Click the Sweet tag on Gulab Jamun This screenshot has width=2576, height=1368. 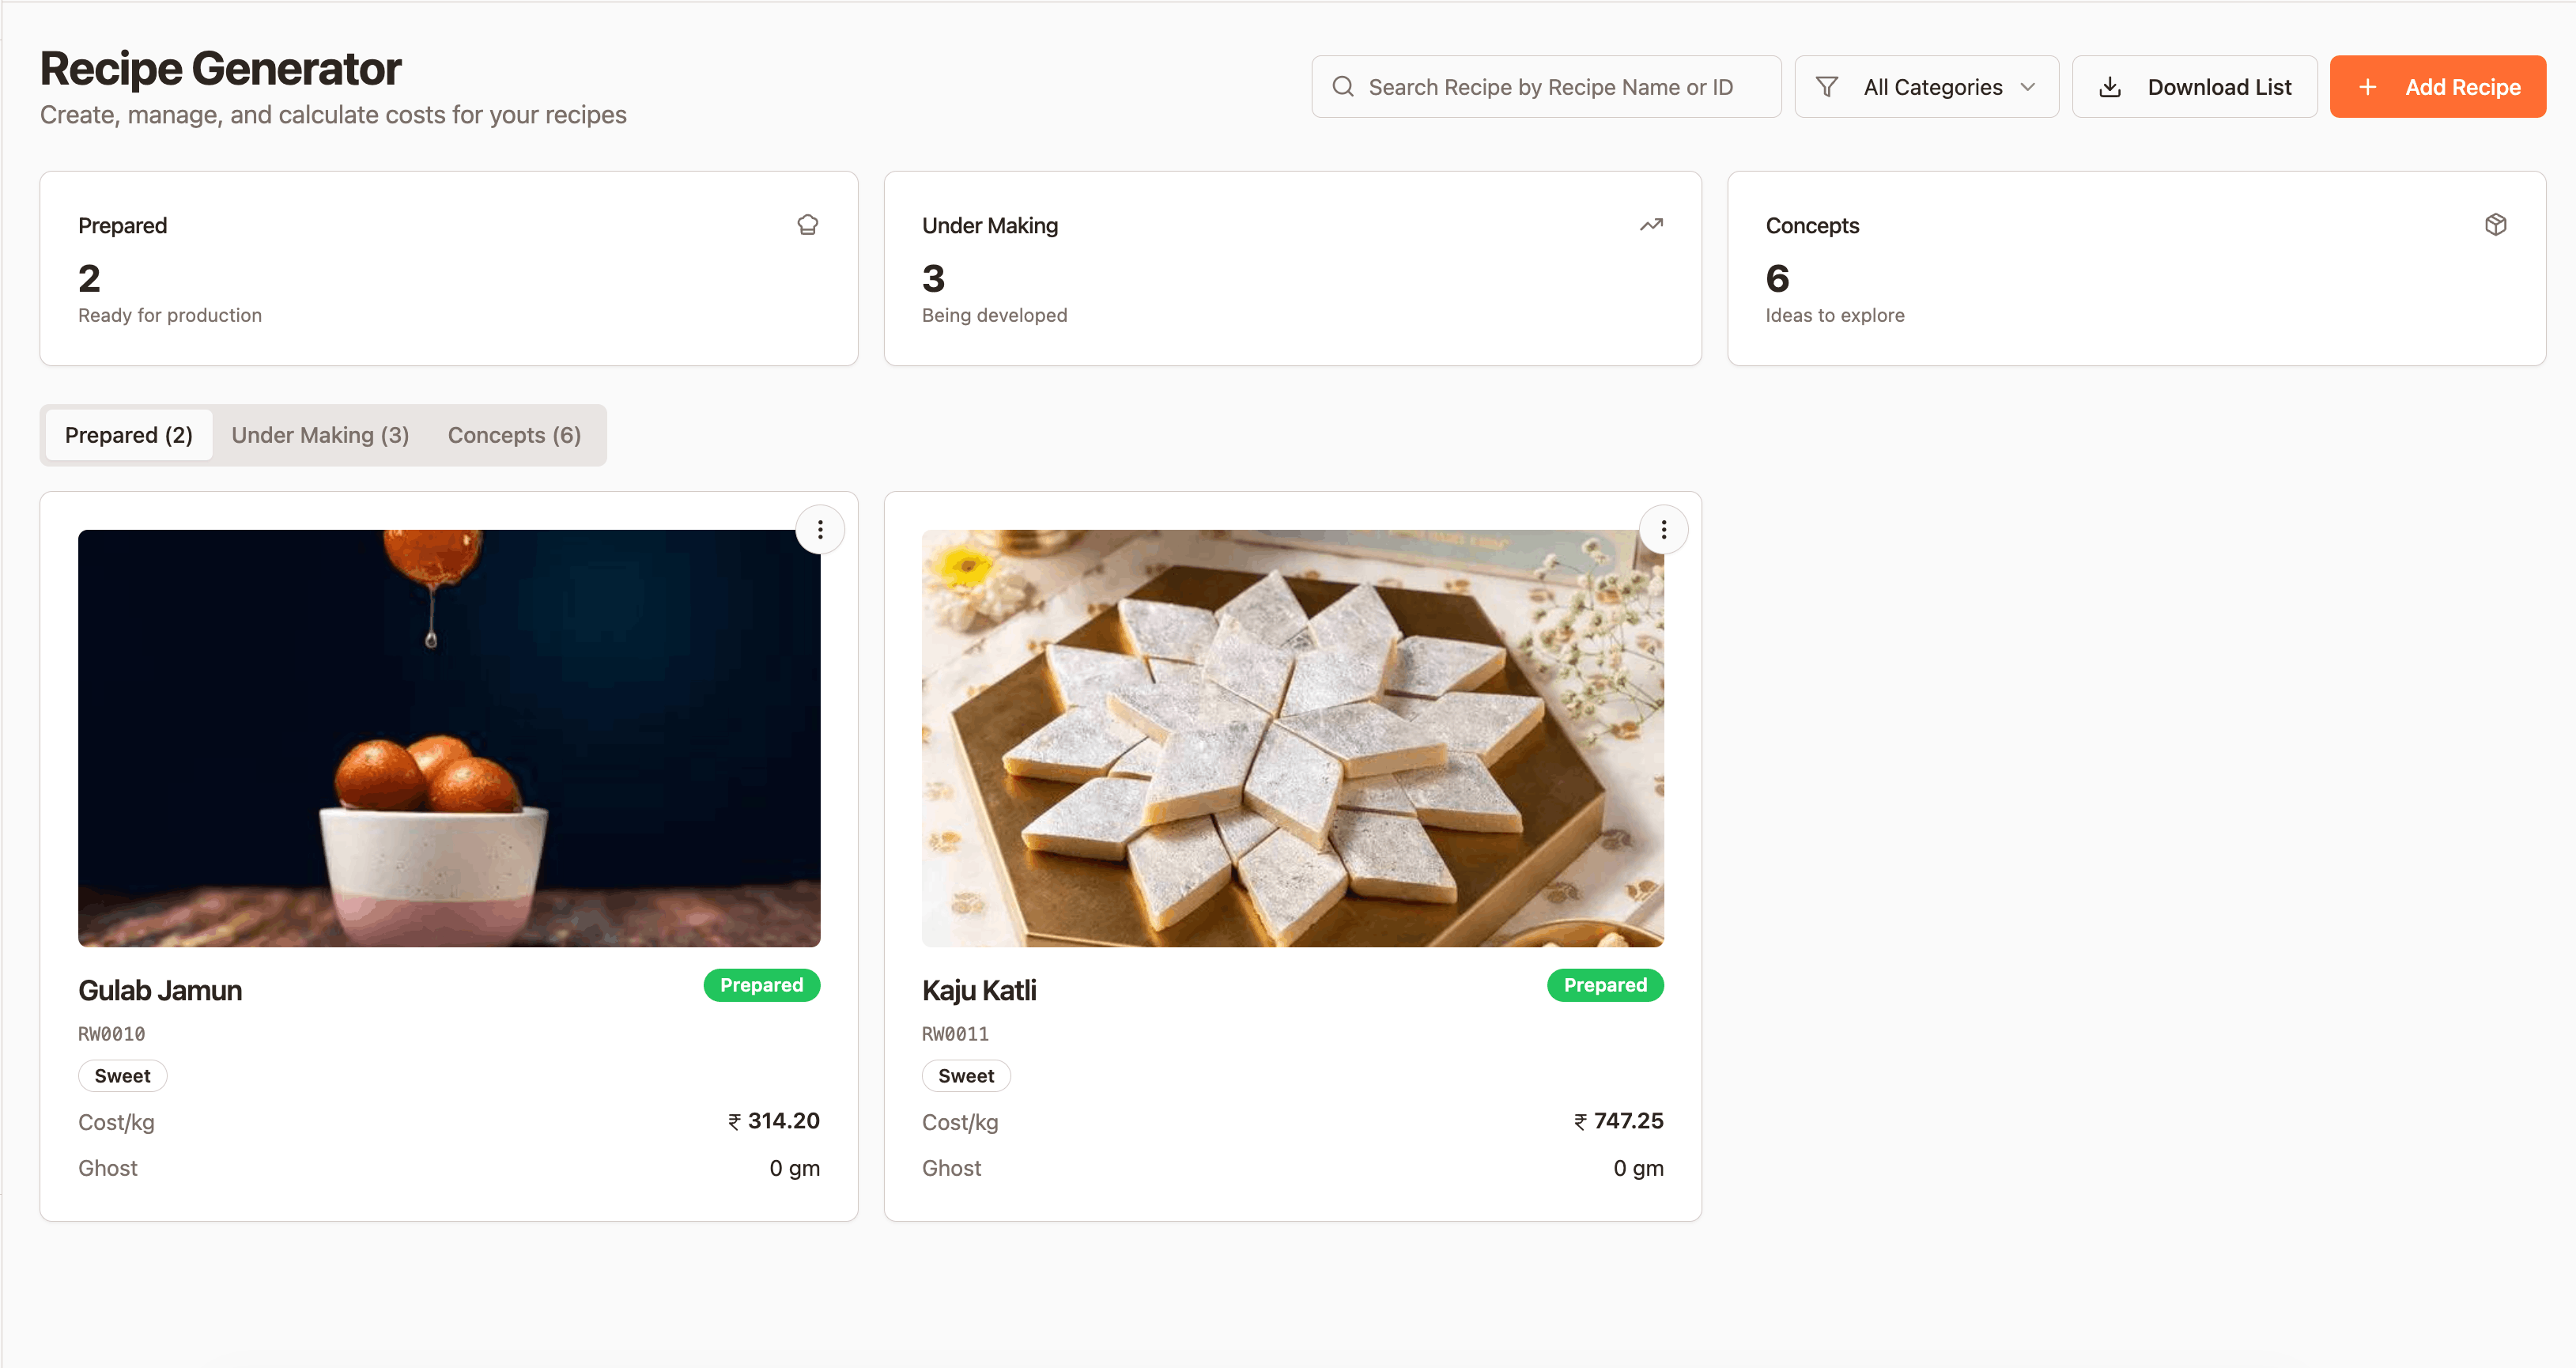point(123,1076)
